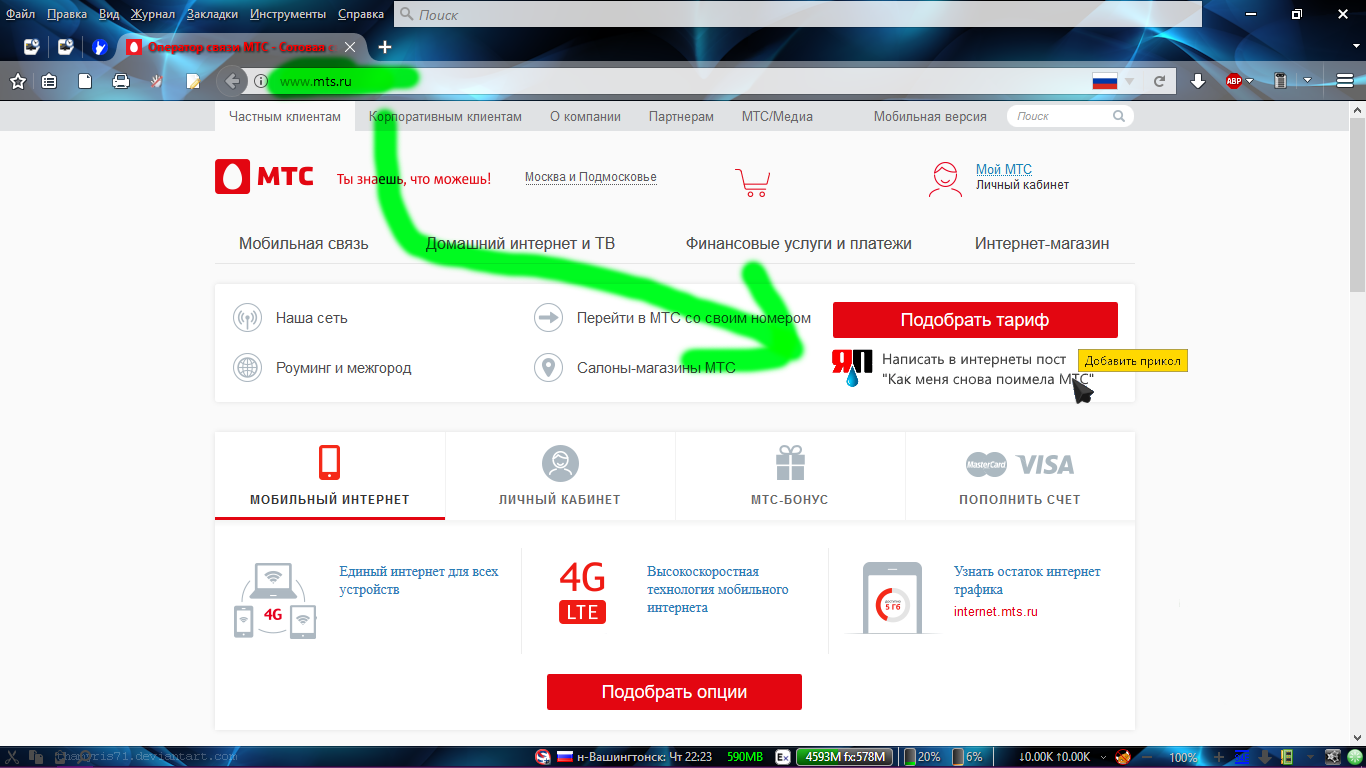Image resolution: width=1366 pixels, height=768 pixels.
Task: Click the first pinned tab icon
Action: coord(32,46)
